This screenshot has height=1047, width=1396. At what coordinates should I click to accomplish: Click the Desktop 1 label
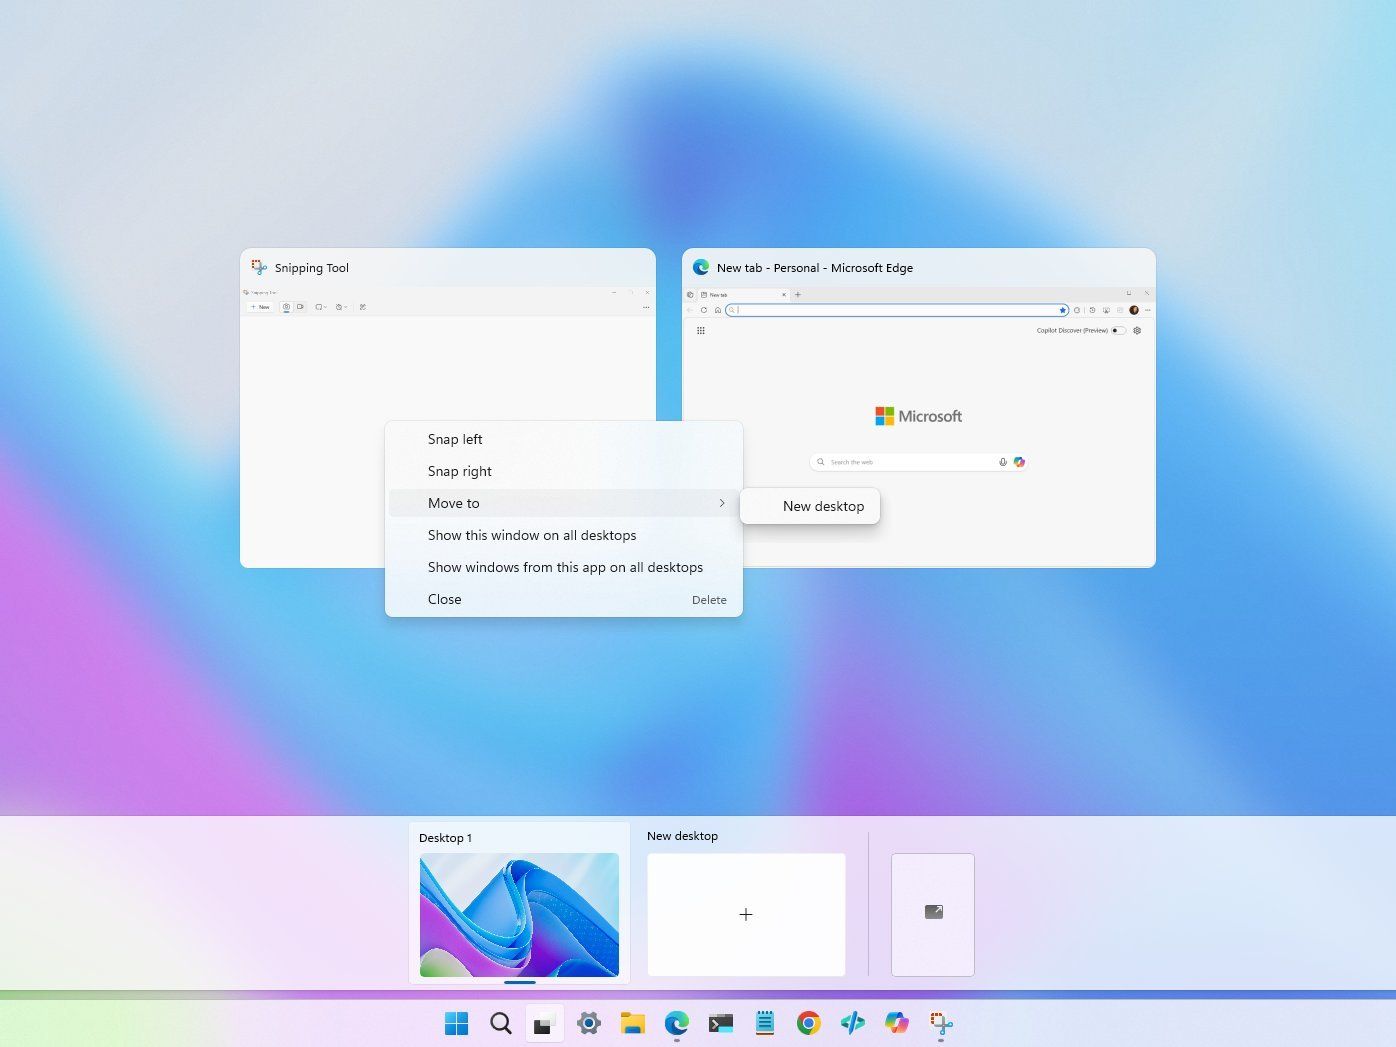(x=446, y=838)
